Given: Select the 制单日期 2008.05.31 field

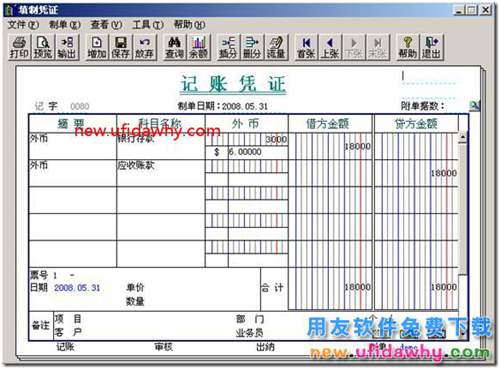Looking at the screenshot, I should click(x=245, y=106).
